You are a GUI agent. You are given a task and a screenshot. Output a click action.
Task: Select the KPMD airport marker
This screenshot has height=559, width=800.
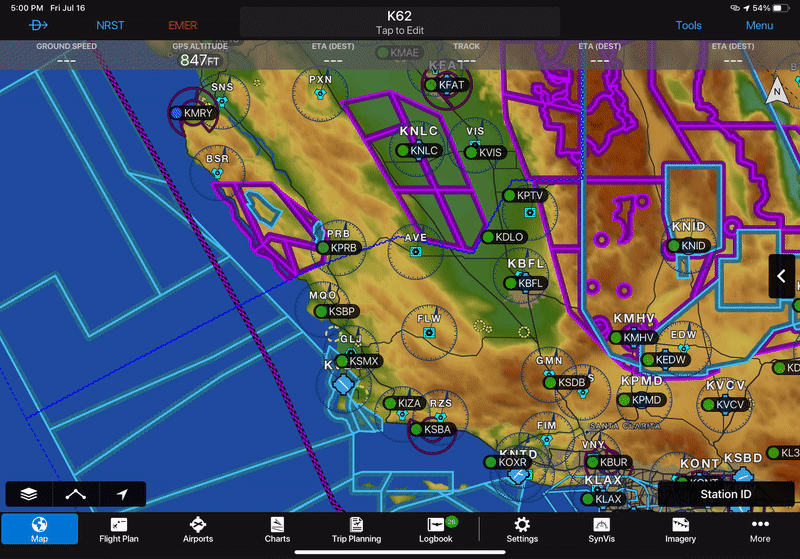[640, 400]
